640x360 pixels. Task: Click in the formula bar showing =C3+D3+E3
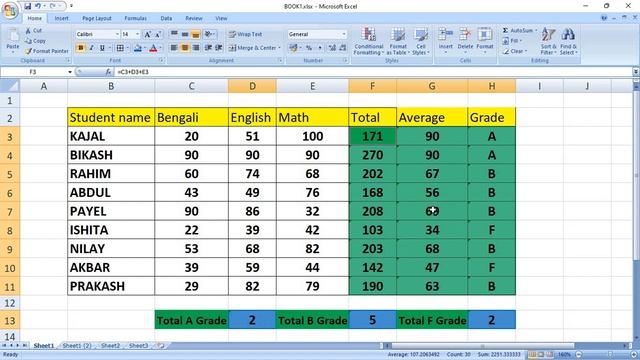[373, 72]
